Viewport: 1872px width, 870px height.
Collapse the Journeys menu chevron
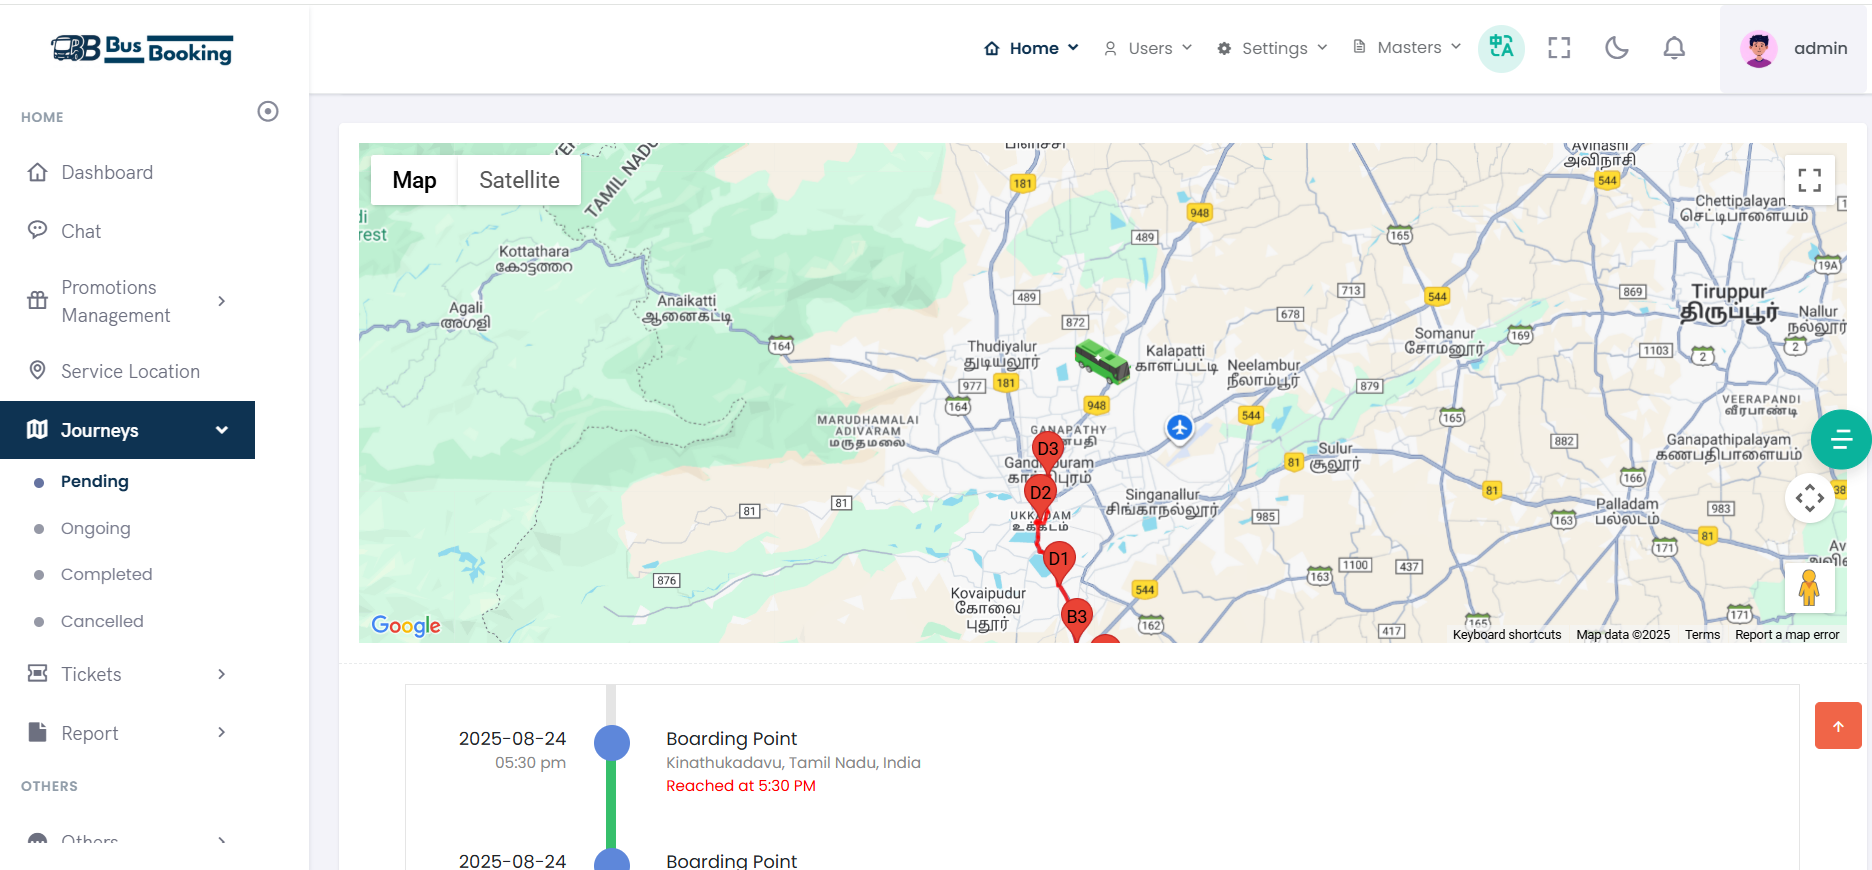[x=222, y=430]
